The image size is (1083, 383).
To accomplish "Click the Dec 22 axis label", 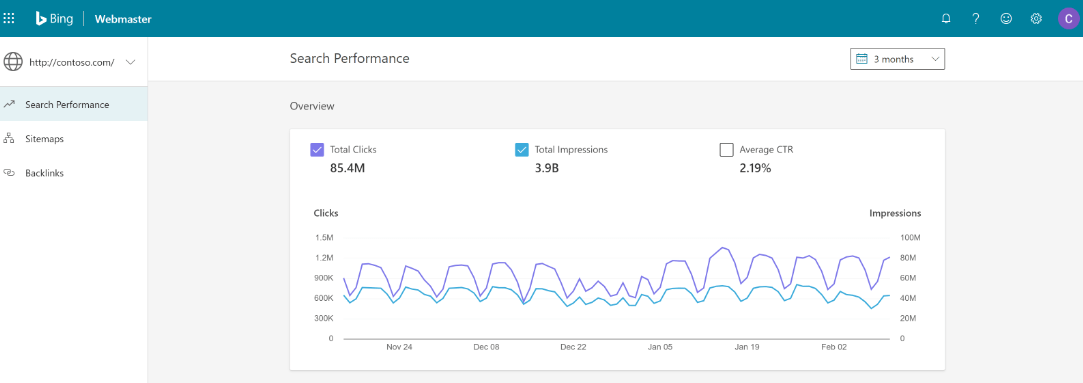I will click(x=573, y=347).
